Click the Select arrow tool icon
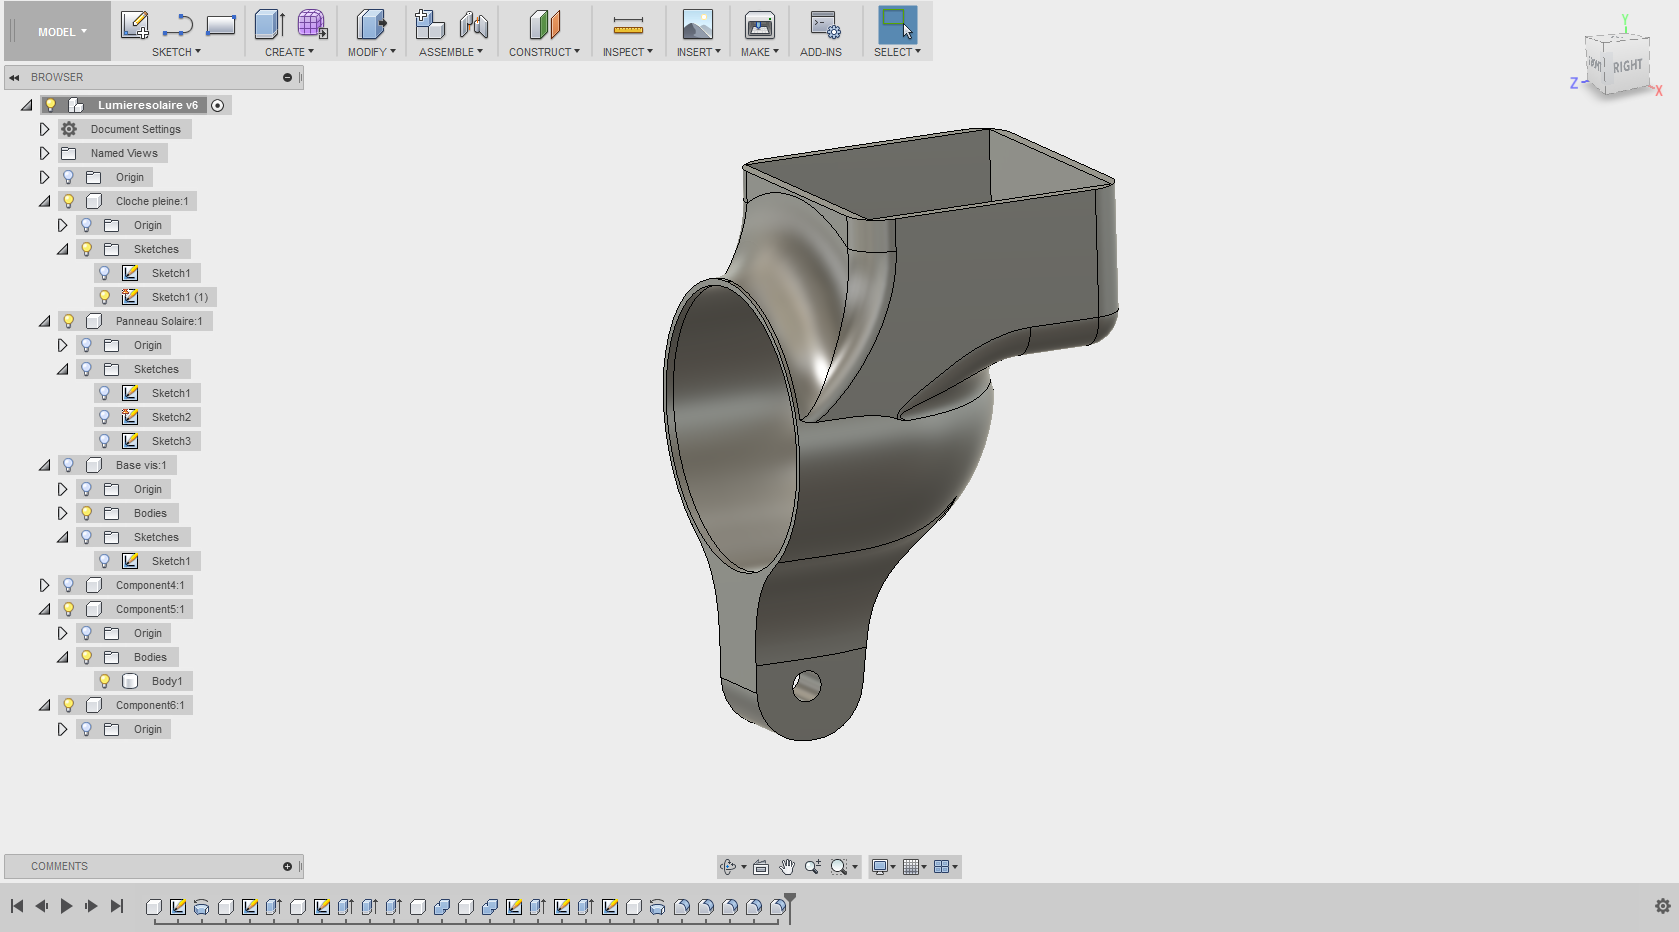1679x932 pixels. 897,25
